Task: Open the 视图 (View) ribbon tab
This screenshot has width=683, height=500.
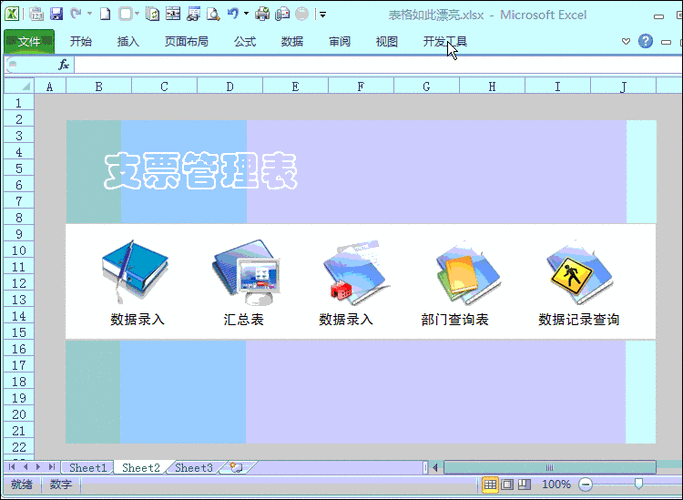Action: pyautogui.click(x=387, y=41)
